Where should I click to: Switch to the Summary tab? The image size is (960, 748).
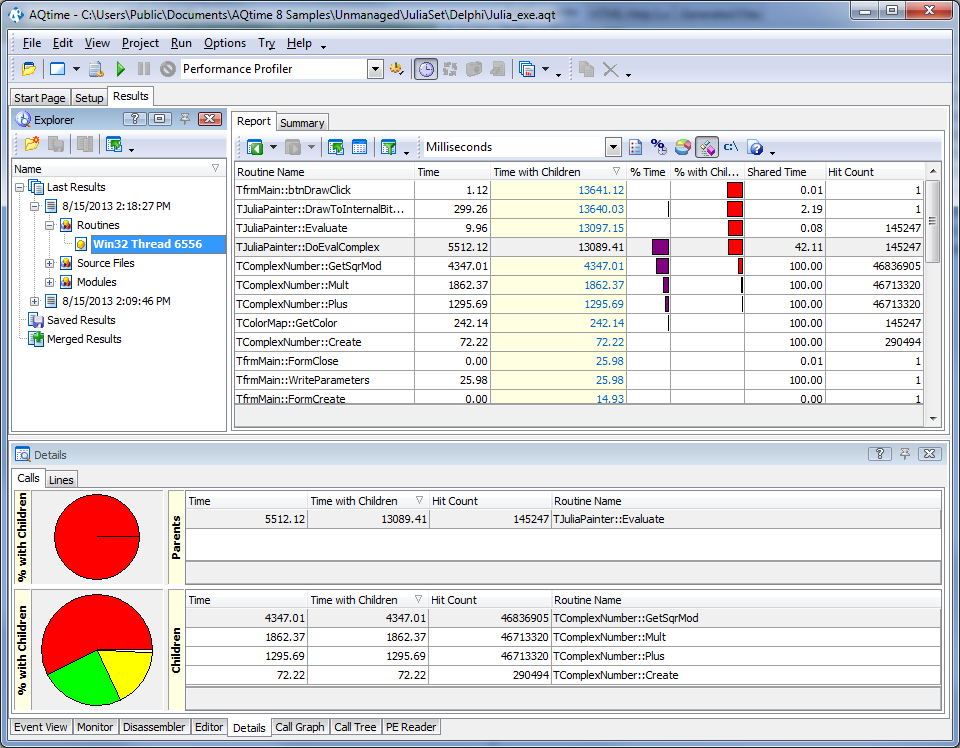(301, 121)
